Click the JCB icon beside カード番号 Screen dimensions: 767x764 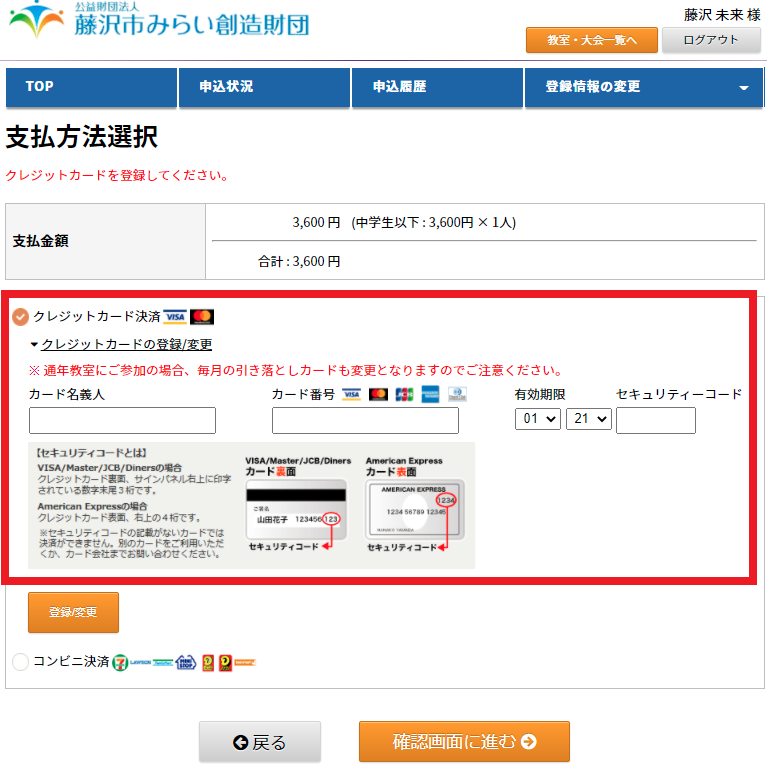pos(404,394)
